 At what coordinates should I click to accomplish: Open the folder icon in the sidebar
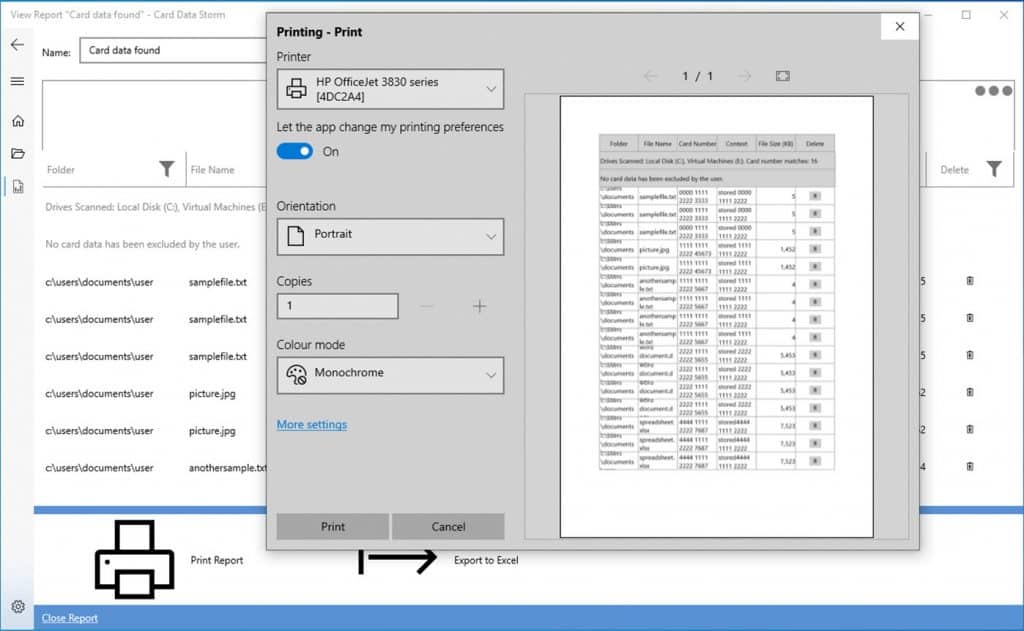pos(17,153)
